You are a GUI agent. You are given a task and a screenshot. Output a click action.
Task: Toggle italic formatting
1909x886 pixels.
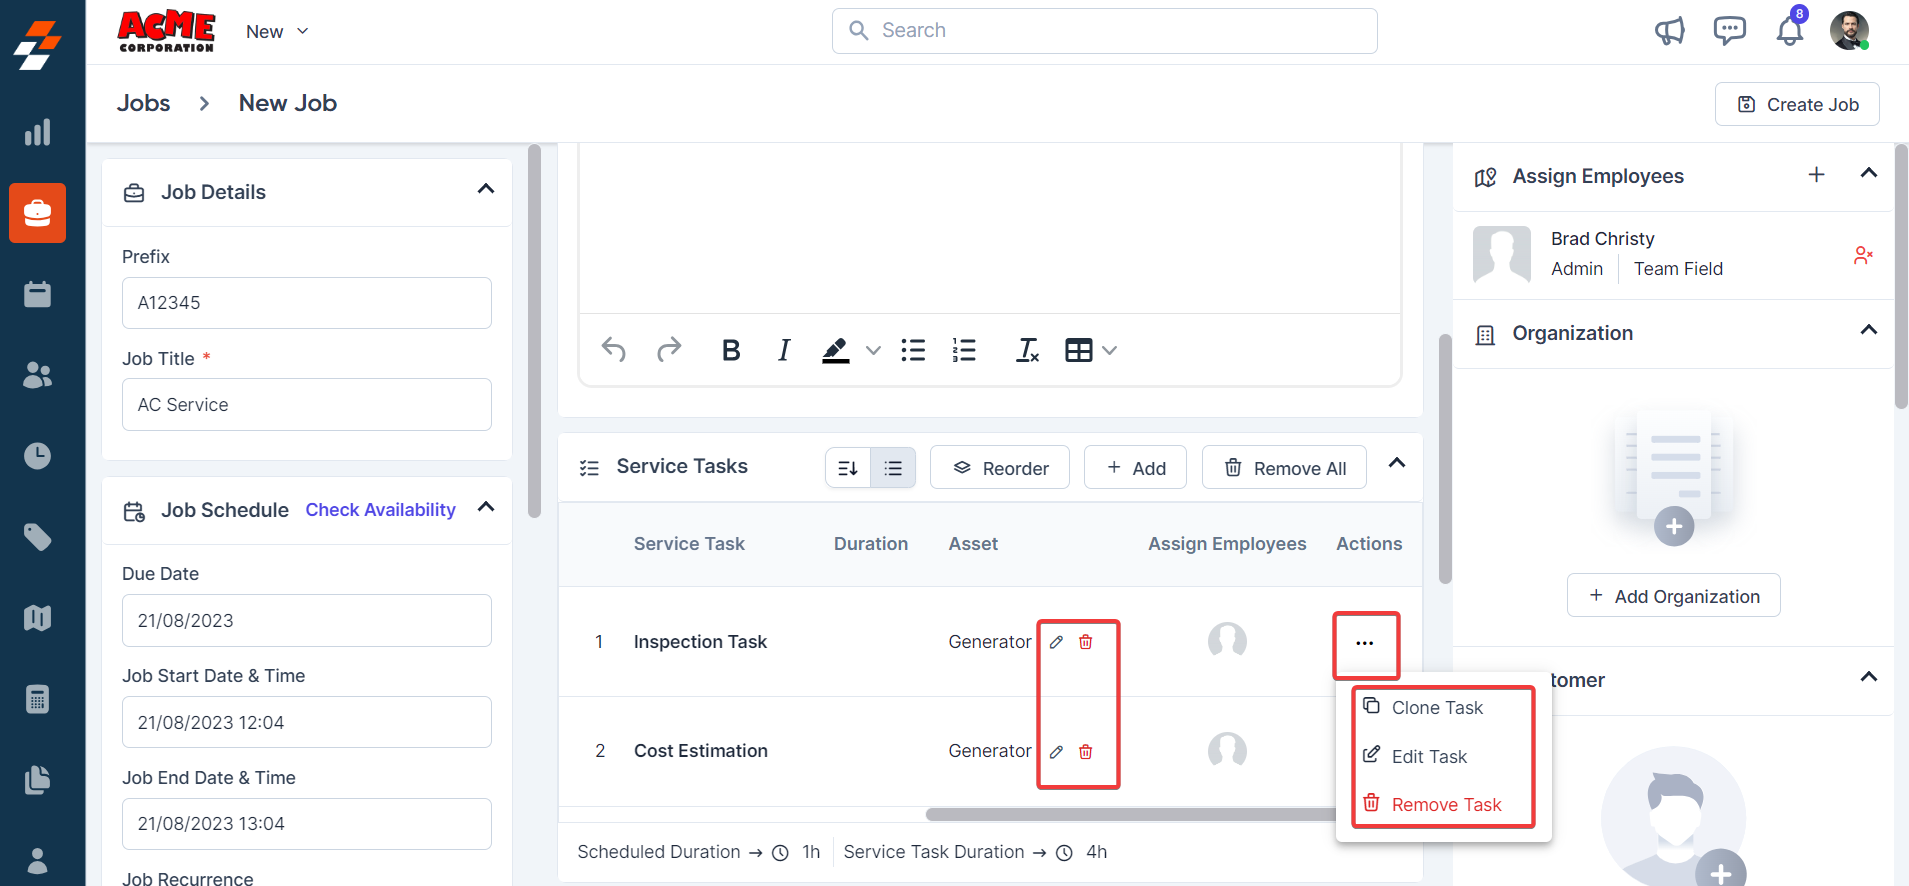click(784, 350)
